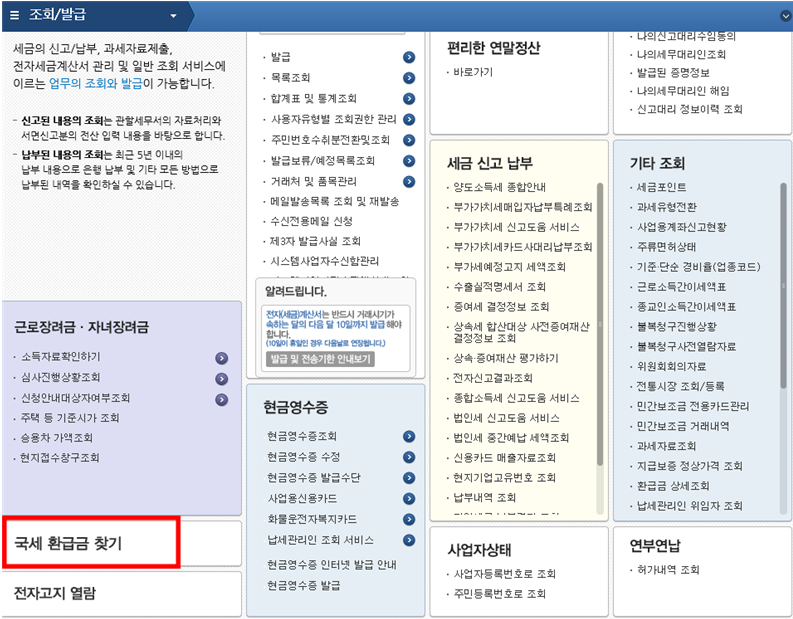
Task: Click the arrow icon beside 사용자유형별 조회권한 관리
Action: (x=409, y=119)
